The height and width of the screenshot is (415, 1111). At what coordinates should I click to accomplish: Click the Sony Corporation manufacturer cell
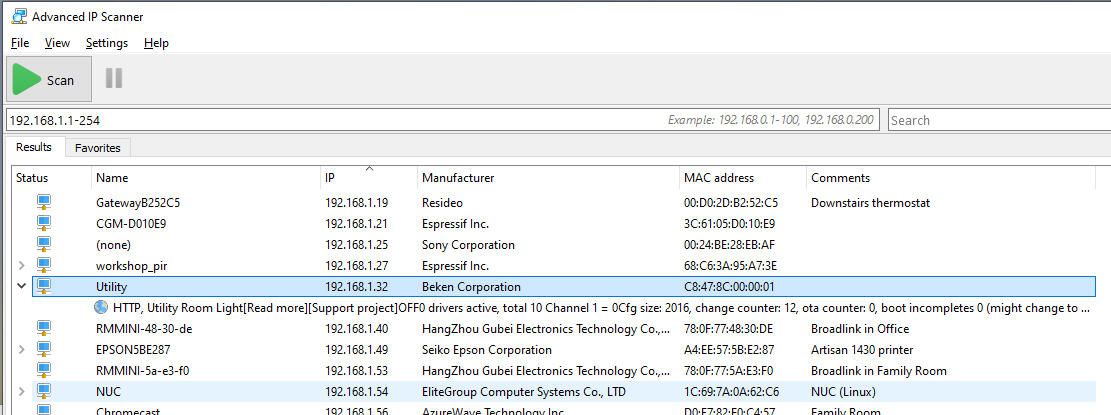[x=468, y=245]
